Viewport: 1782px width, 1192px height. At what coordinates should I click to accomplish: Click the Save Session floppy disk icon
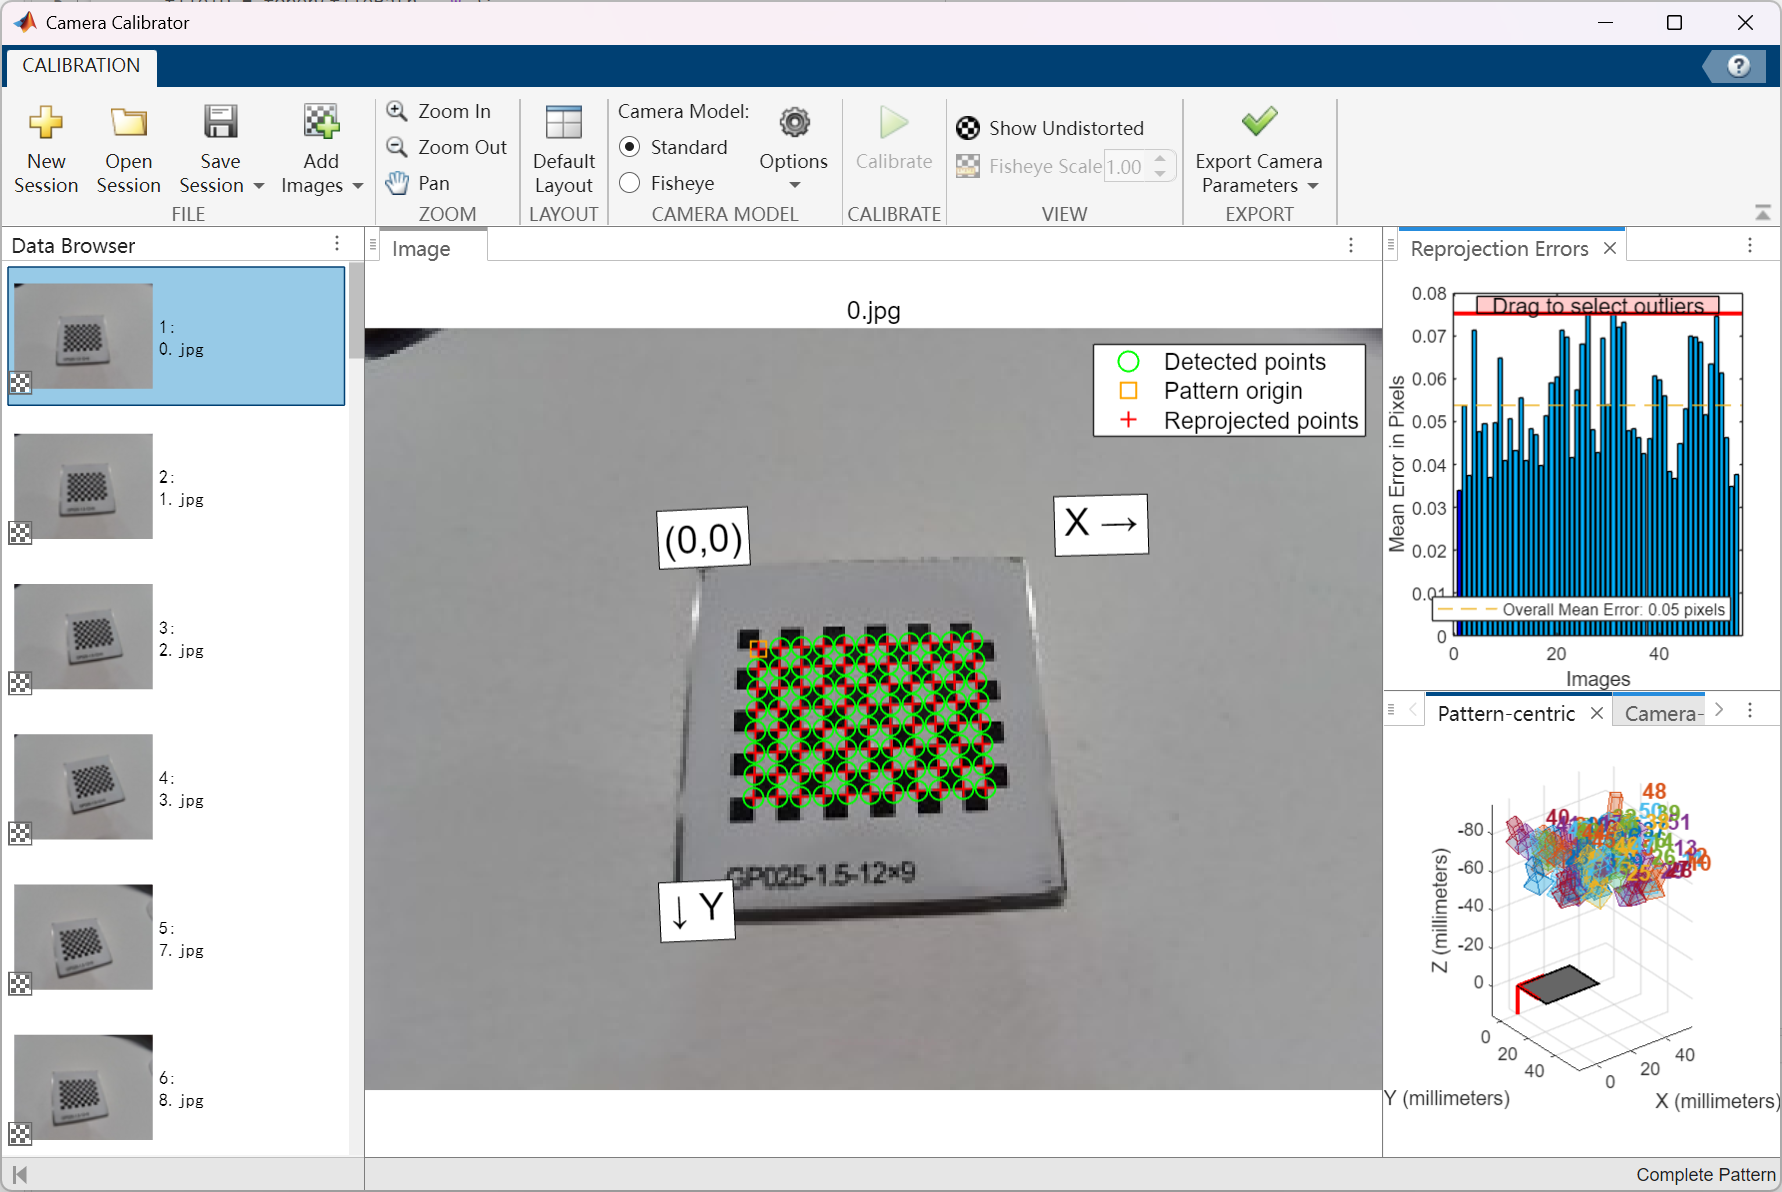(x=220, y=124)
